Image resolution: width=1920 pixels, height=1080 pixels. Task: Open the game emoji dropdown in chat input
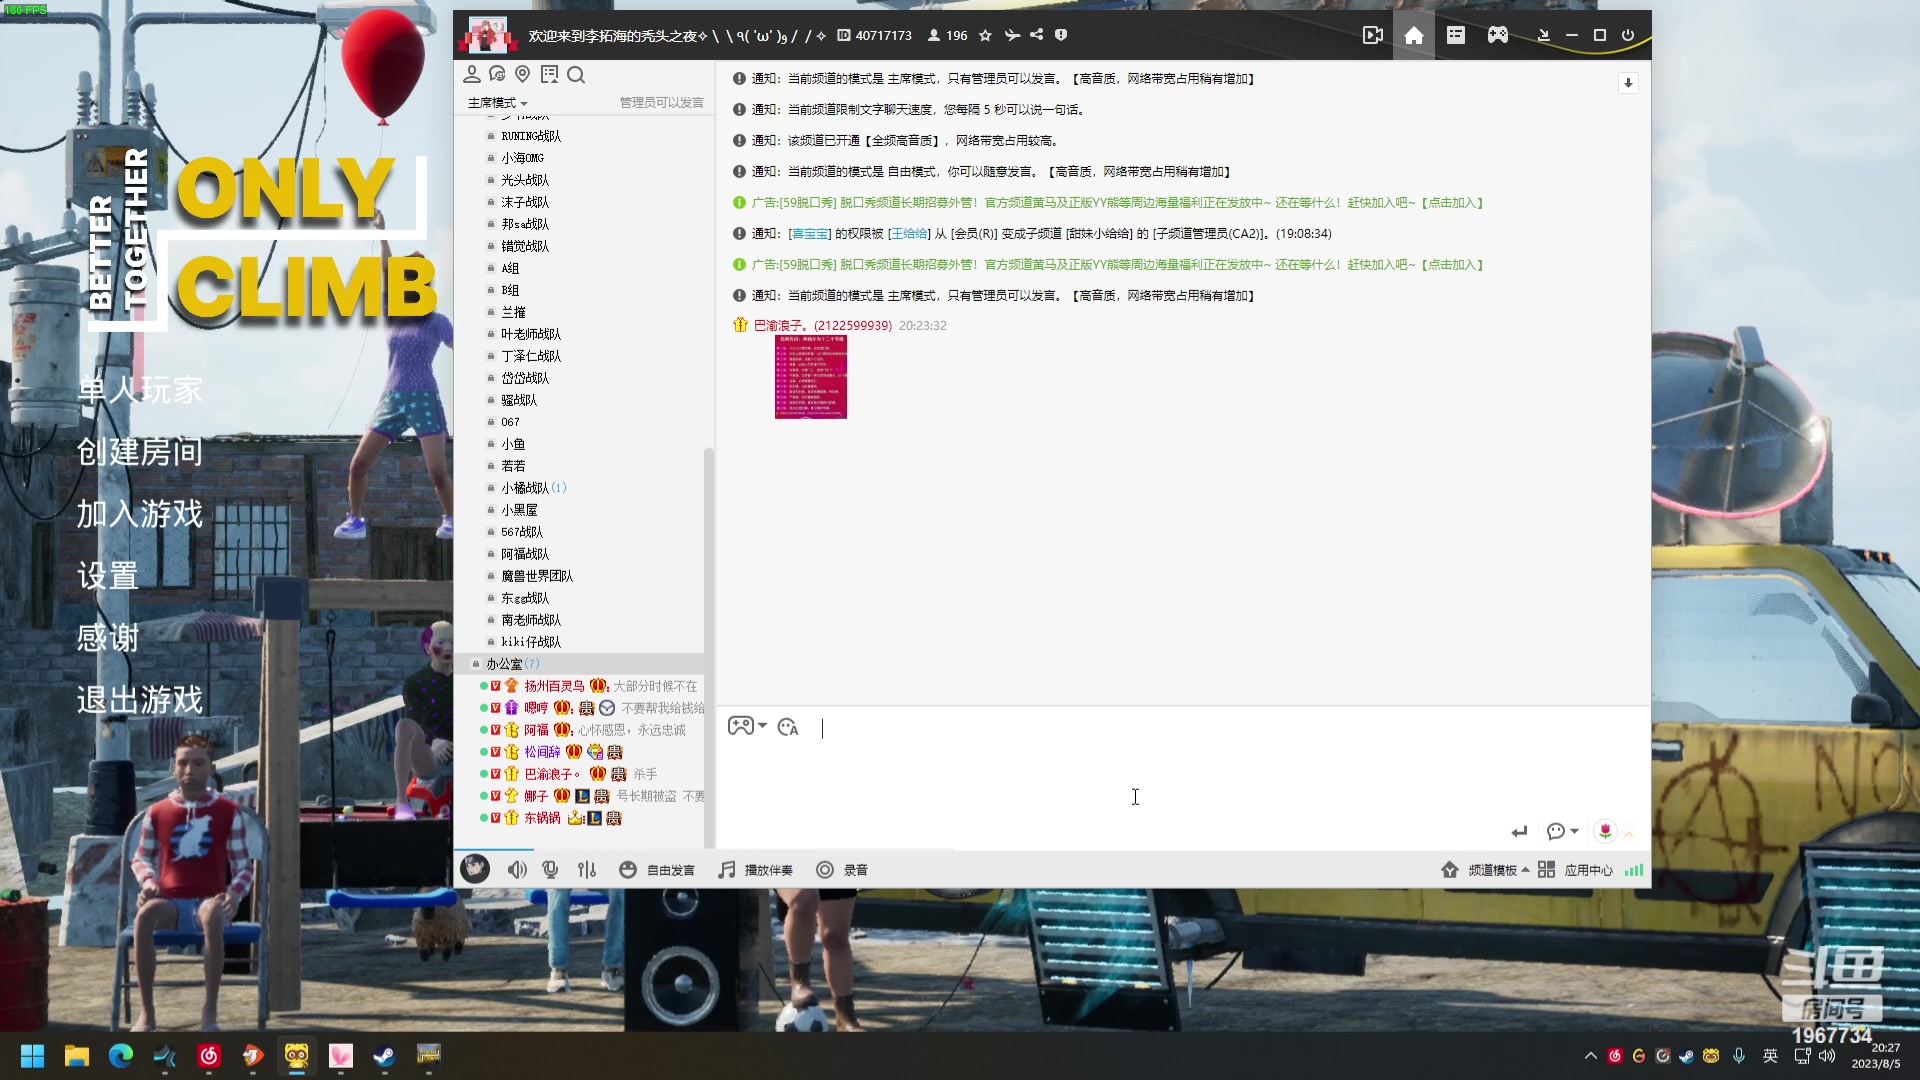[746, 726]
